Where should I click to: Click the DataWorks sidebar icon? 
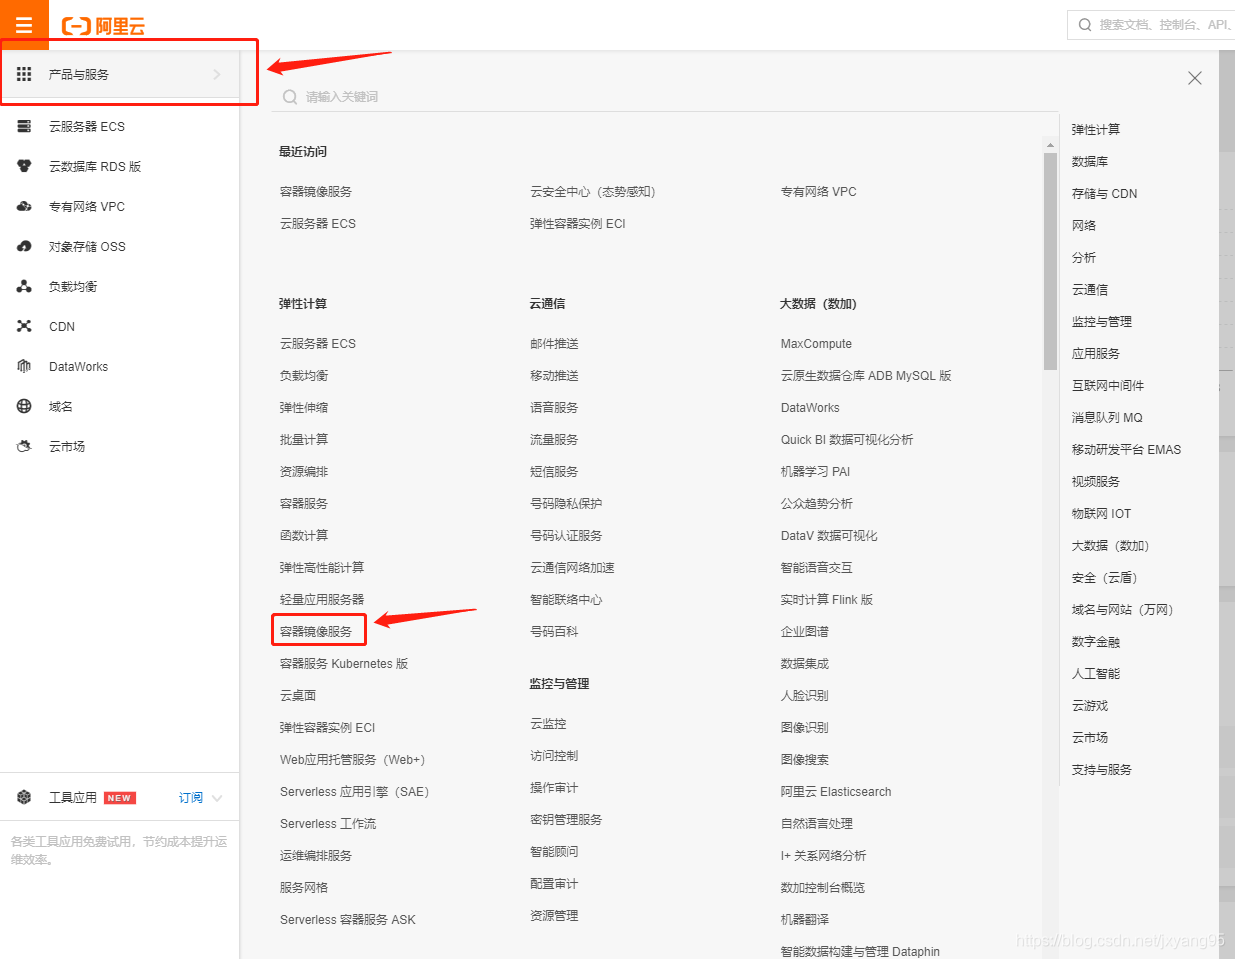pos(24,366)
